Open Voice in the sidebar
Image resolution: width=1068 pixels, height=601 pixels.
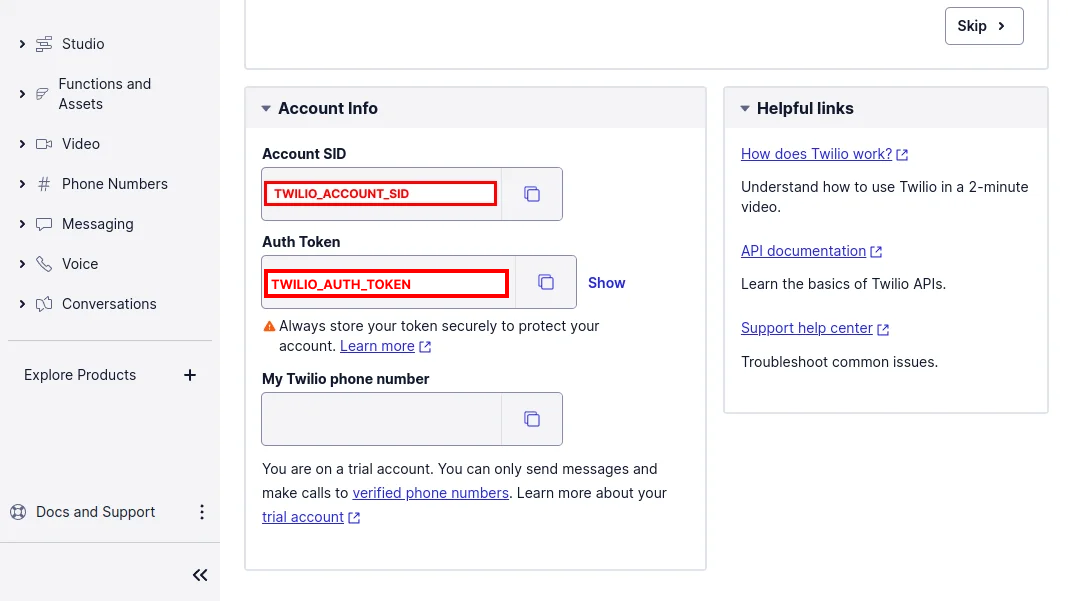(x=80, y=264)
